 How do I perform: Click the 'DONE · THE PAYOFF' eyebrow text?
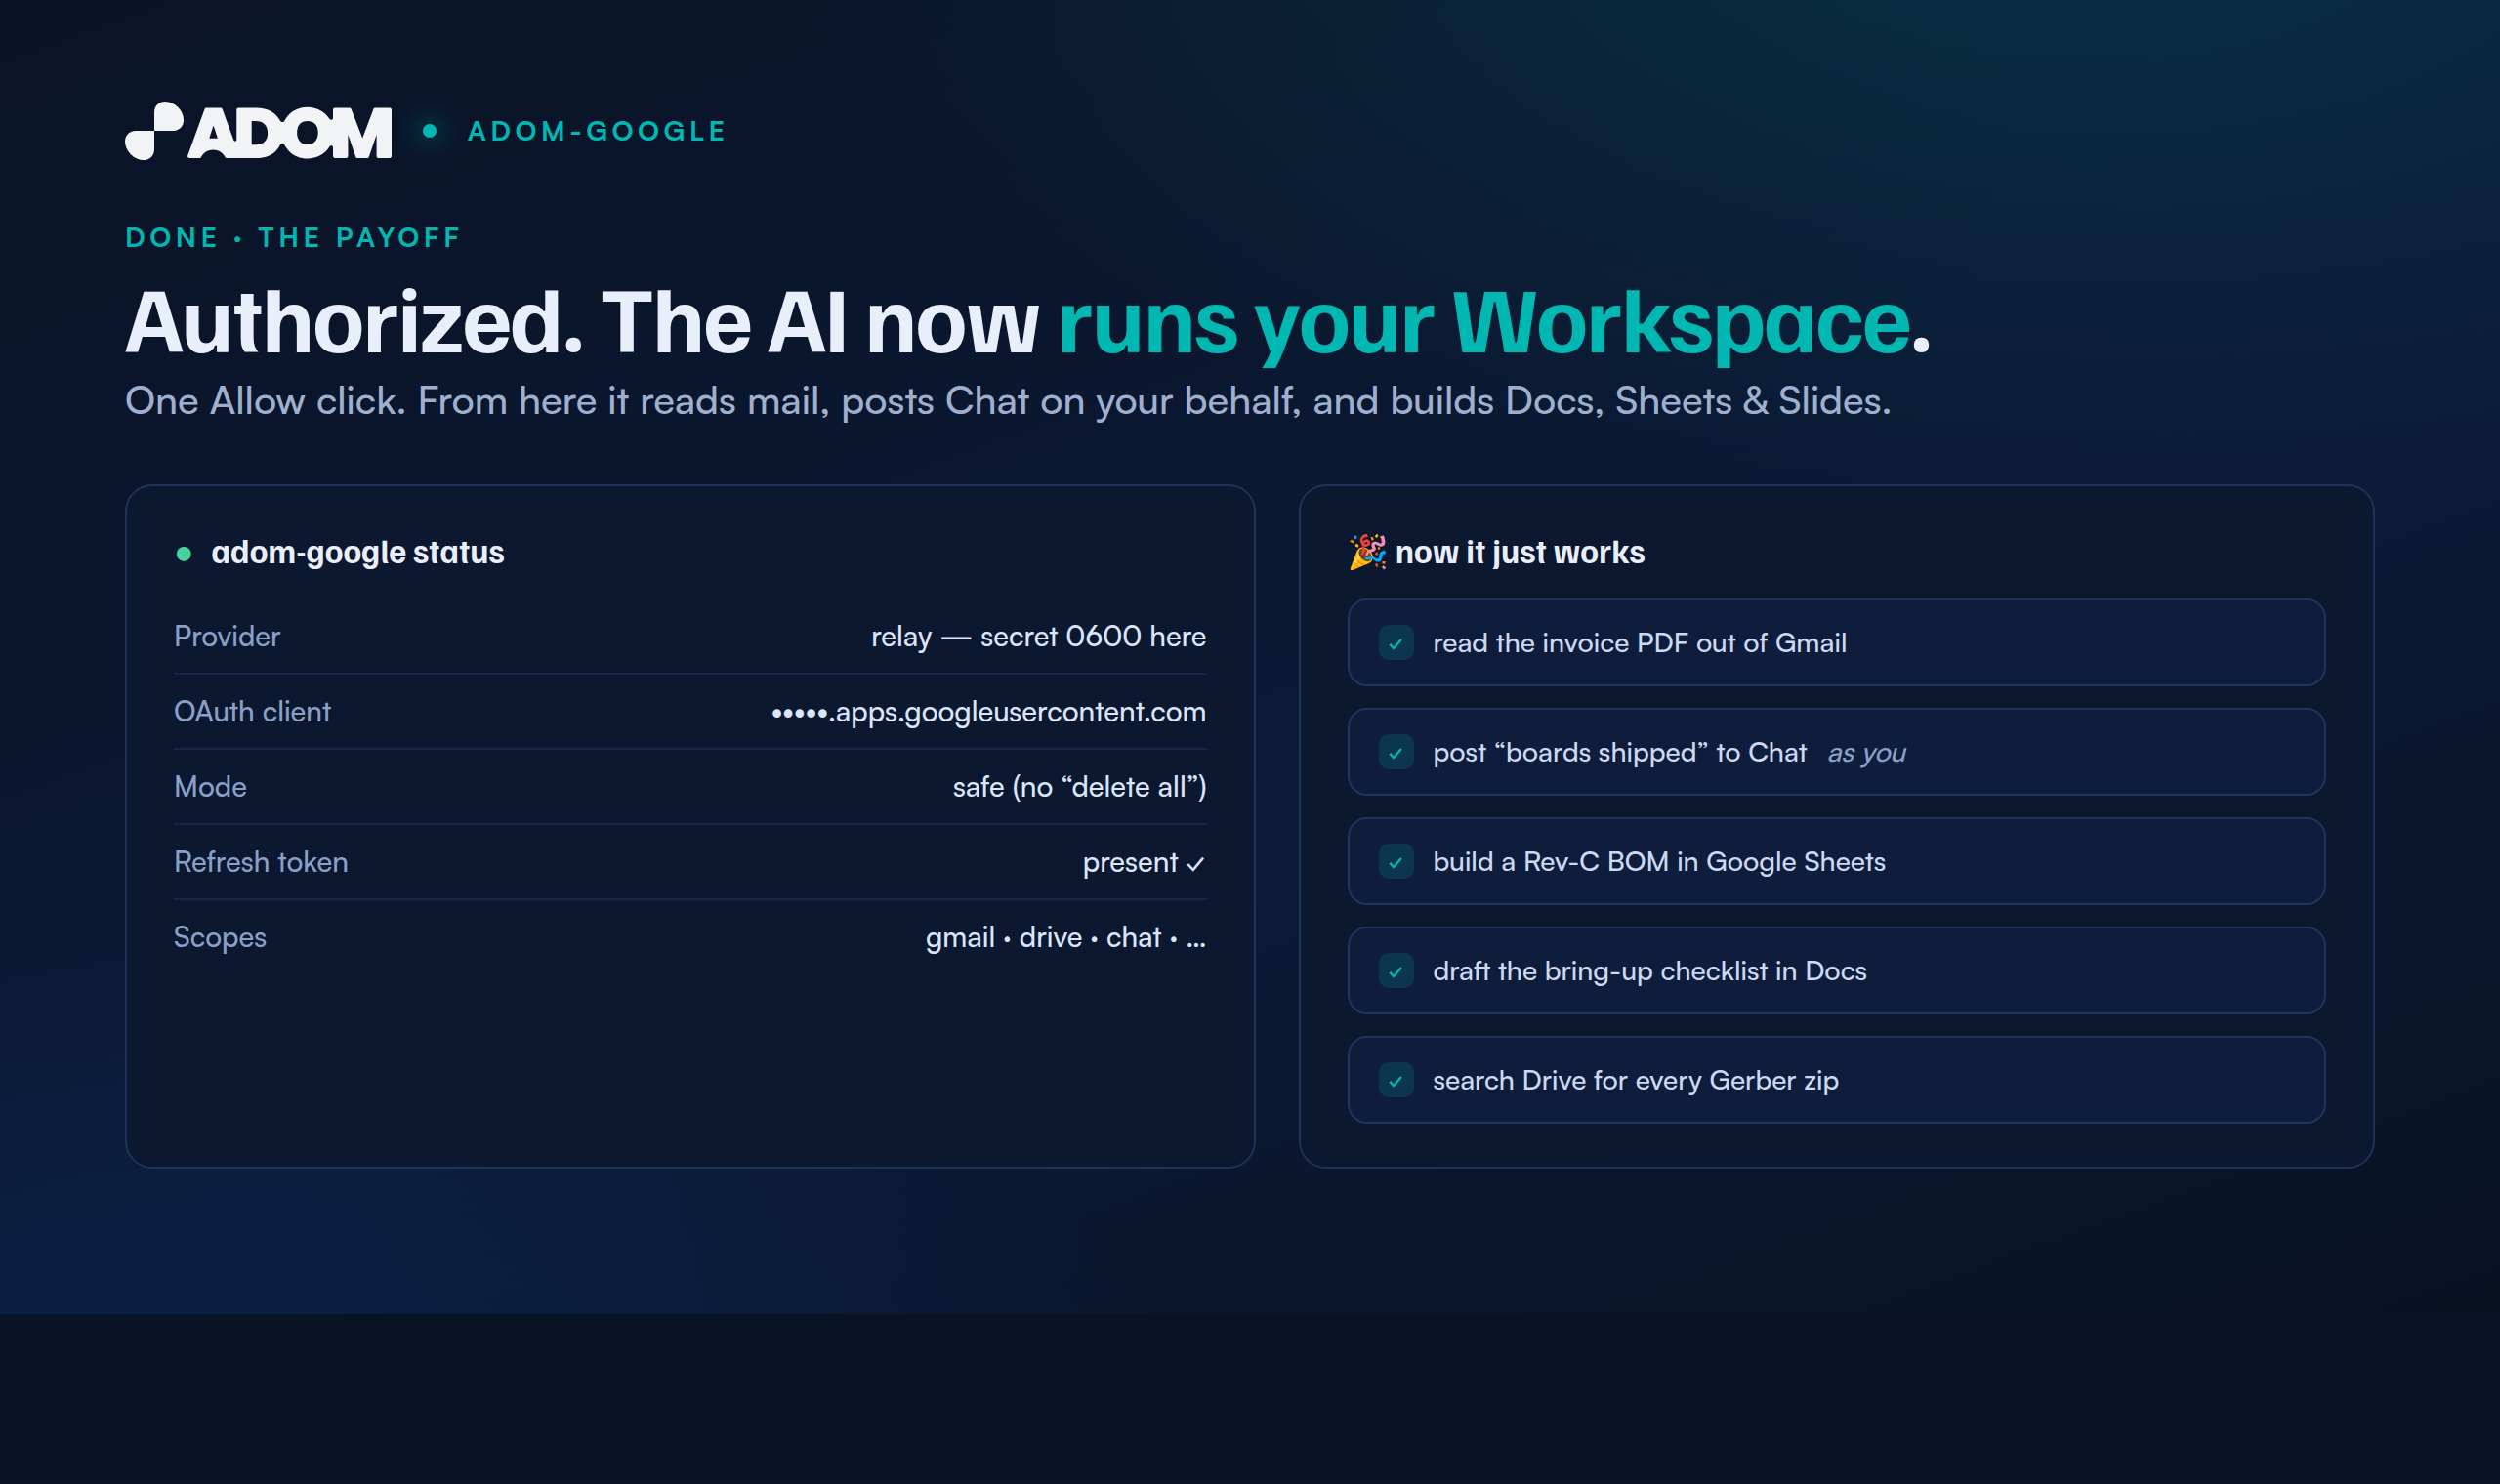293,238
